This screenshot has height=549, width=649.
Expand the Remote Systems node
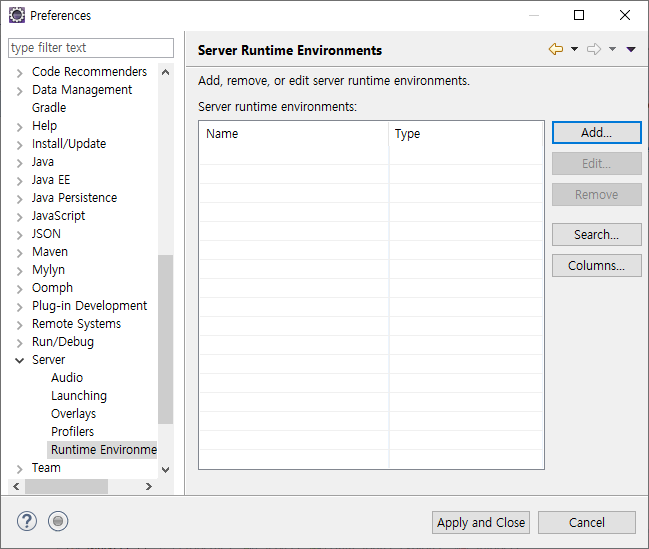pyautogui.click(x=19, y=325)
